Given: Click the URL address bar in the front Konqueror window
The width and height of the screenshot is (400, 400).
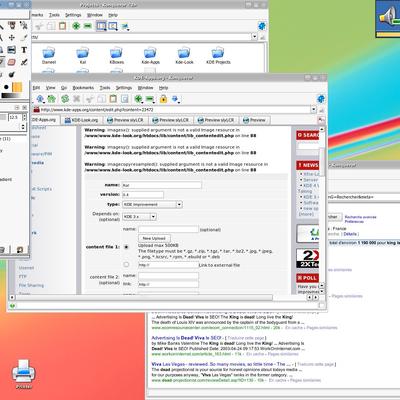Looking at the screenshot, I should (x=172, y=109).
